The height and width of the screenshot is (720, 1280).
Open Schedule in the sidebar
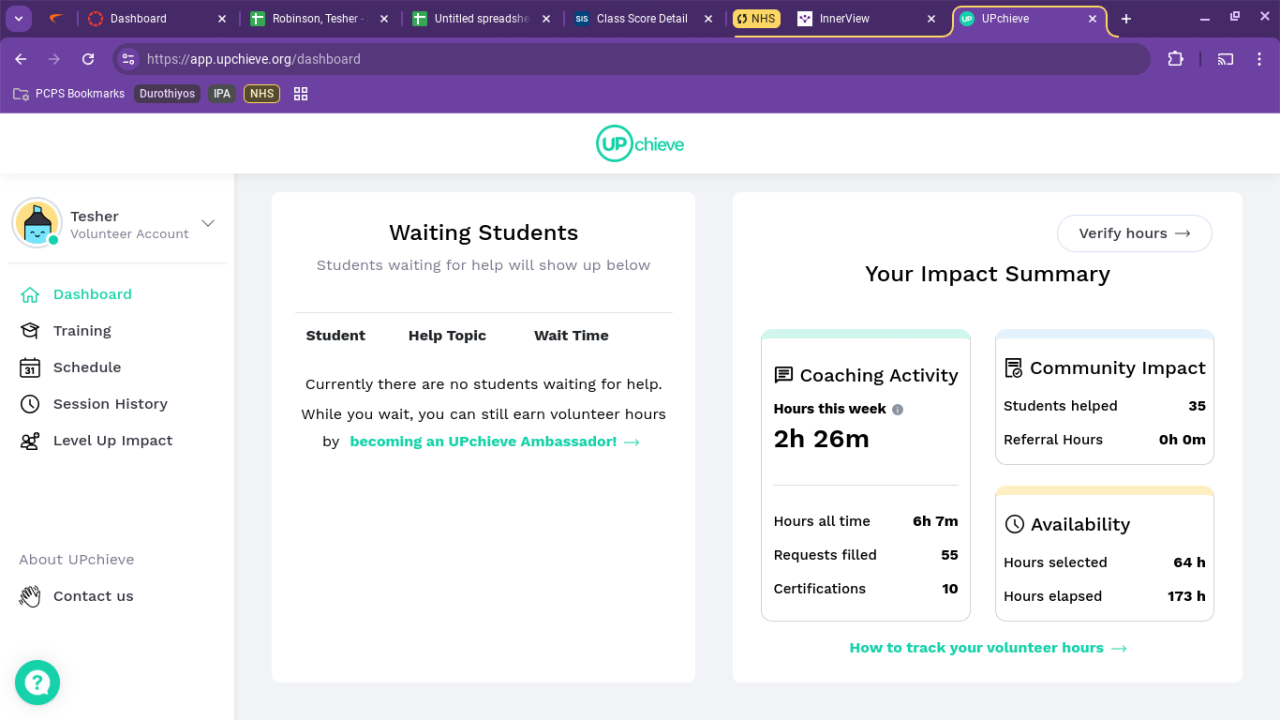coord(87,367)
